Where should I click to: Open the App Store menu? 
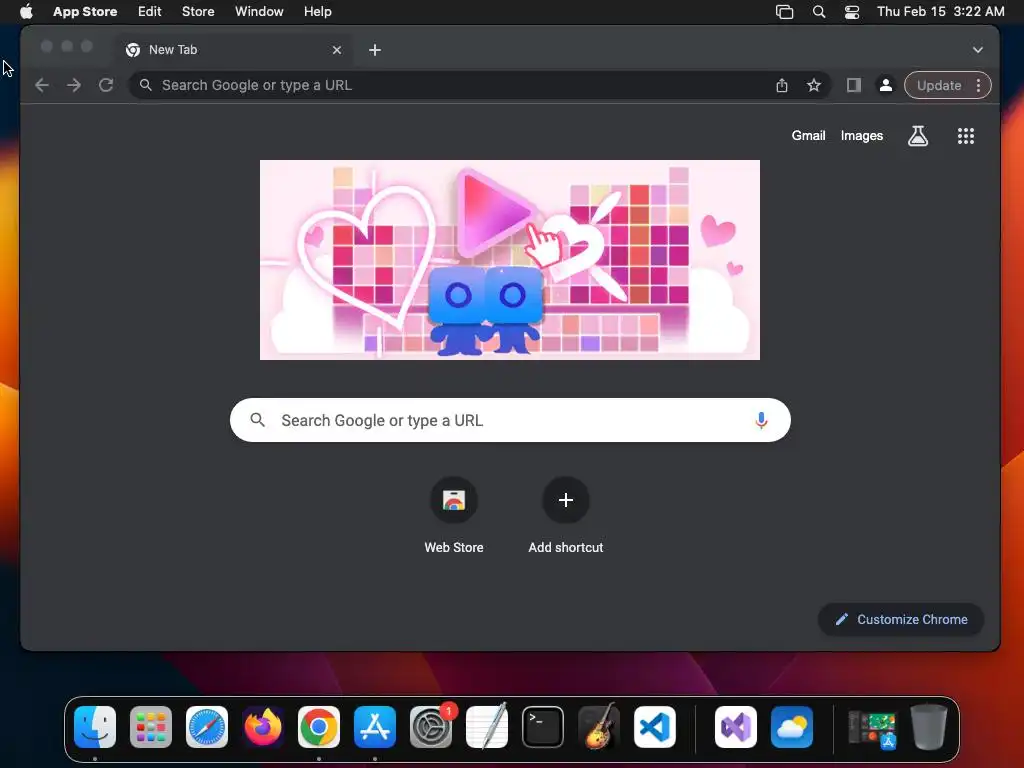[85, 12]
